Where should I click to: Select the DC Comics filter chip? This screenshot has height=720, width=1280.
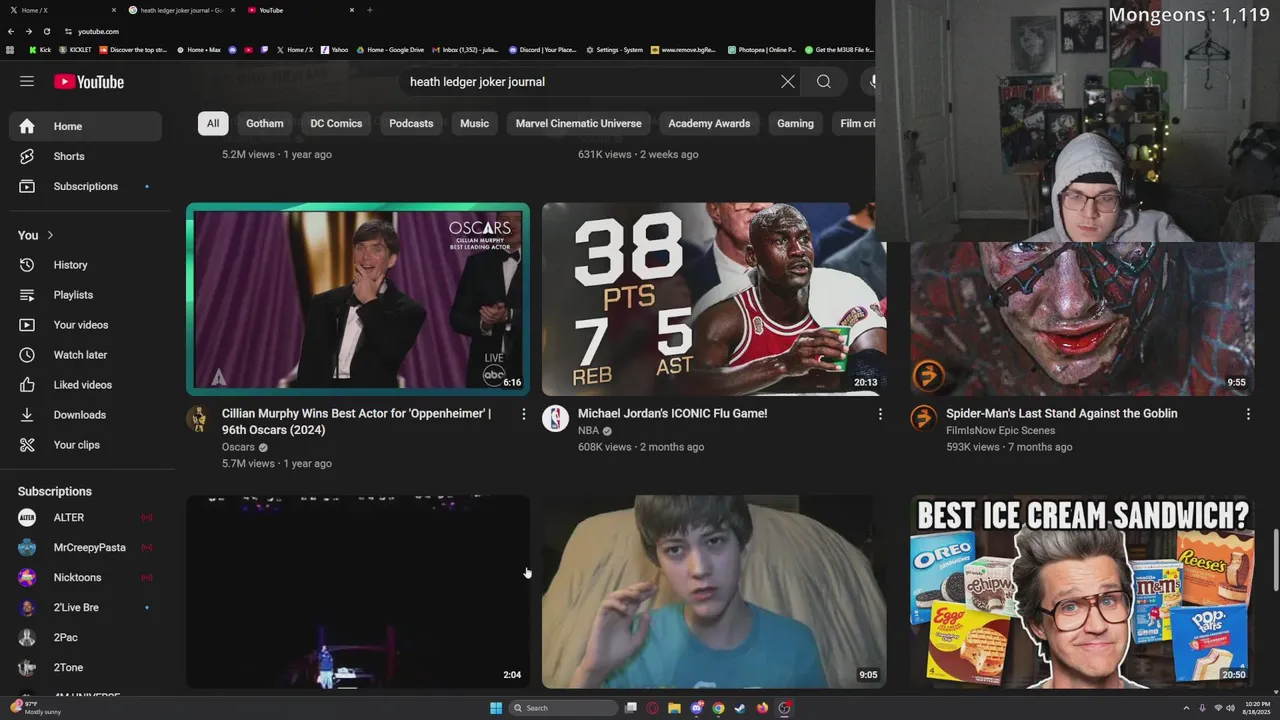[x=336, y=124]
